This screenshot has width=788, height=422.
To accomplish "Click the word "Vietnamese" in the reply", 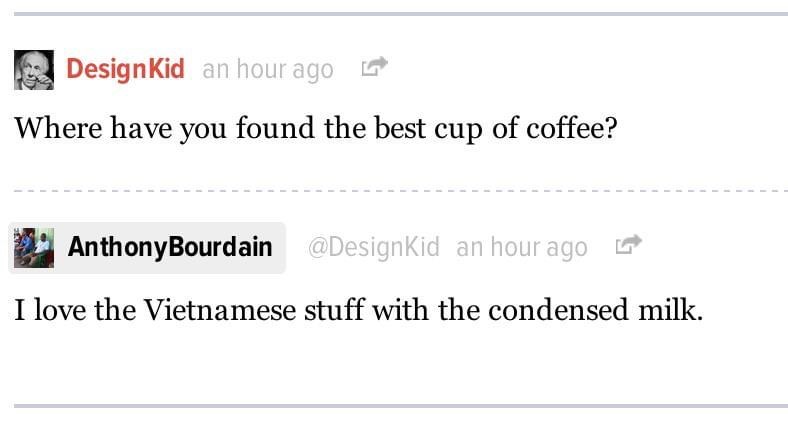I will tap(220, 310).
